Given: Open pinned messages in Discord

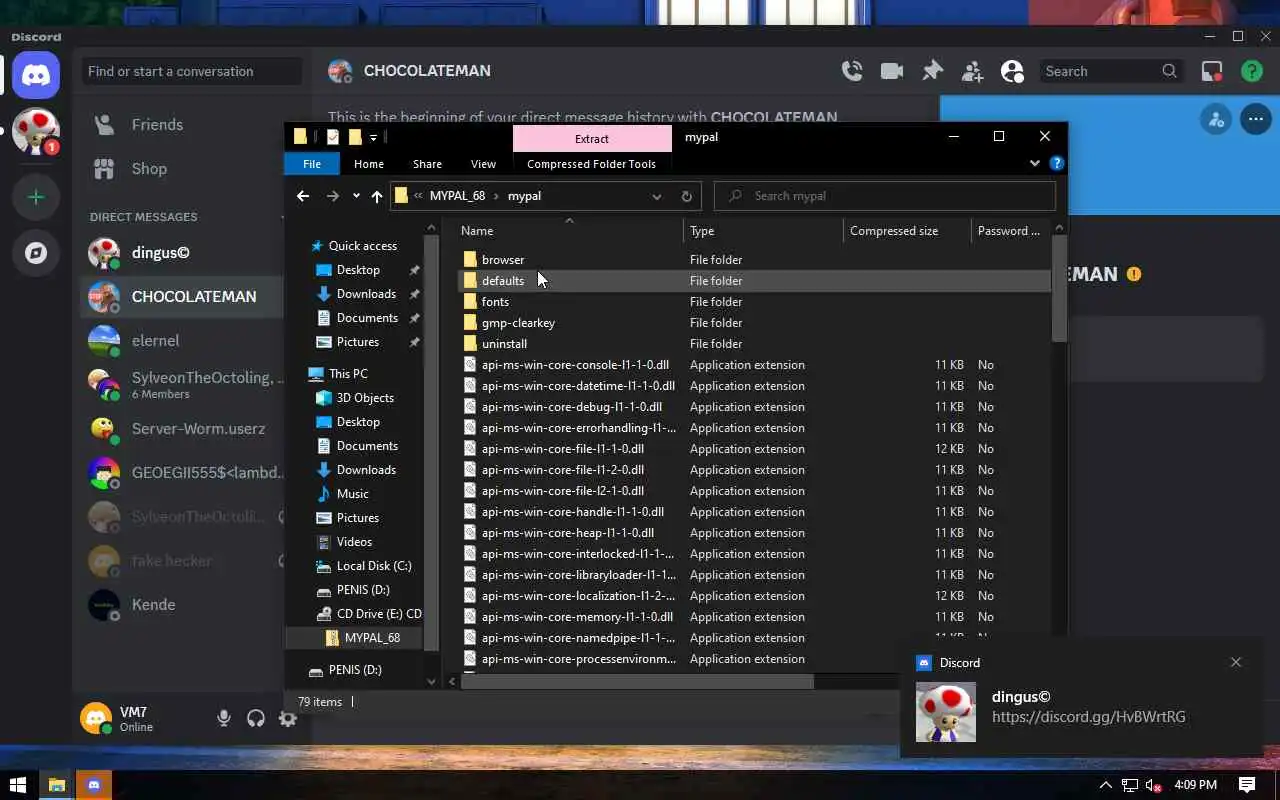Looking at the screenshot, I should [932, 71].
